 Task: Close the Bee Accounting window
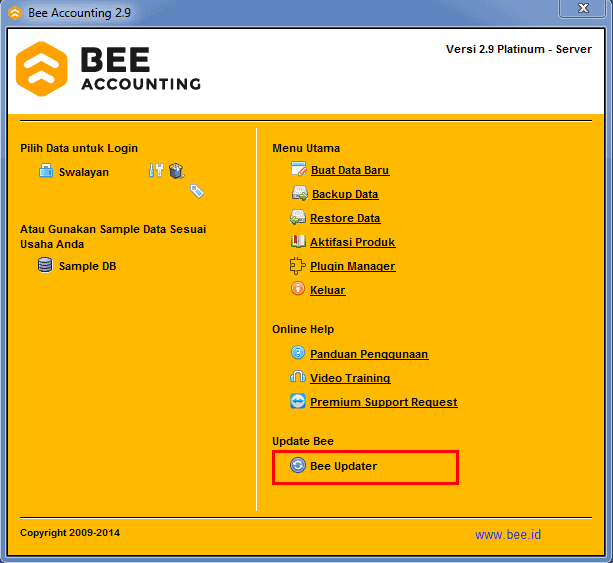click(583, 8)
